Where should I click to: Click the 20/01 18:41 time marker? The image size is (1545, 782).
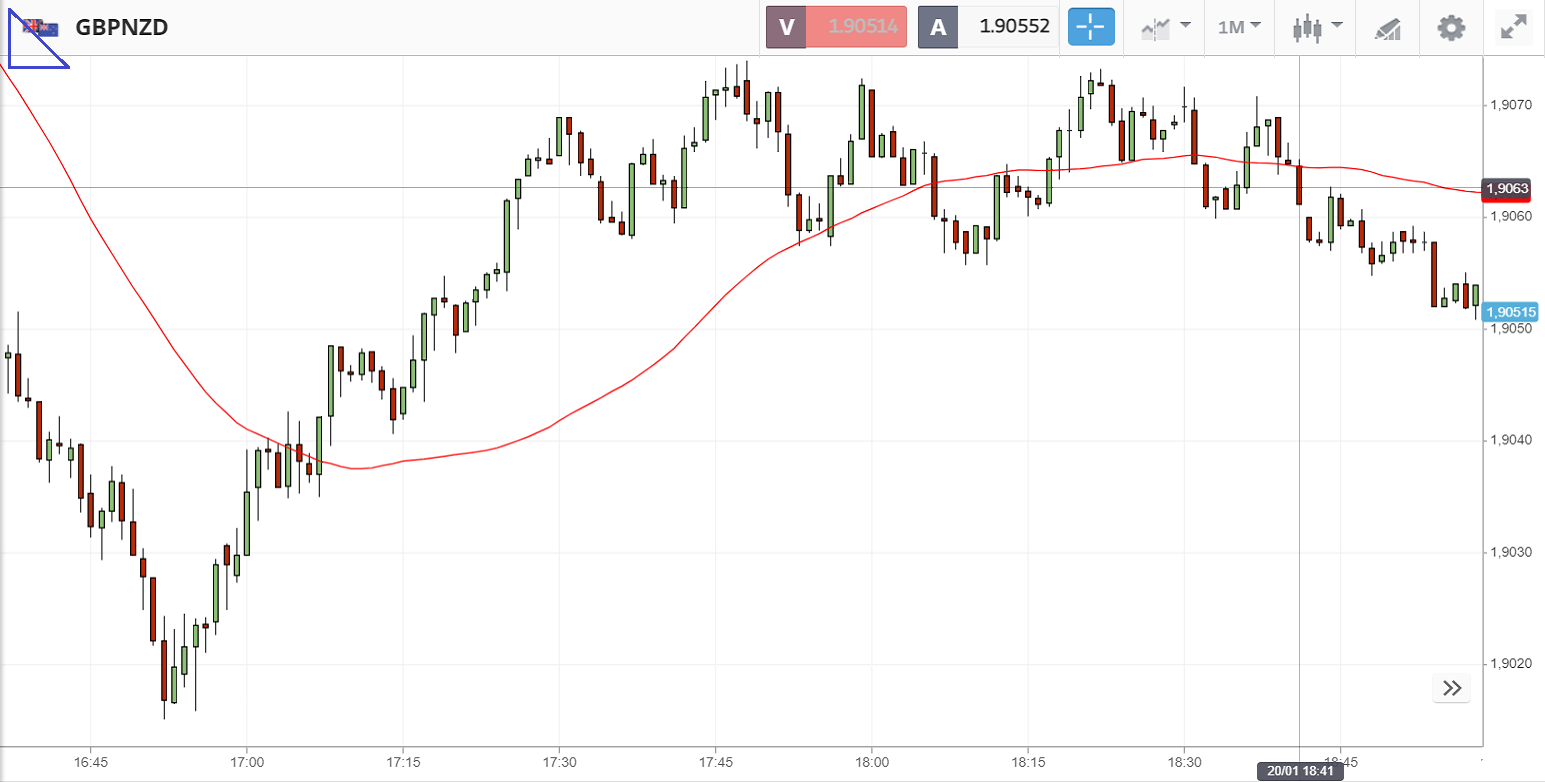[x=1299, y=771]
